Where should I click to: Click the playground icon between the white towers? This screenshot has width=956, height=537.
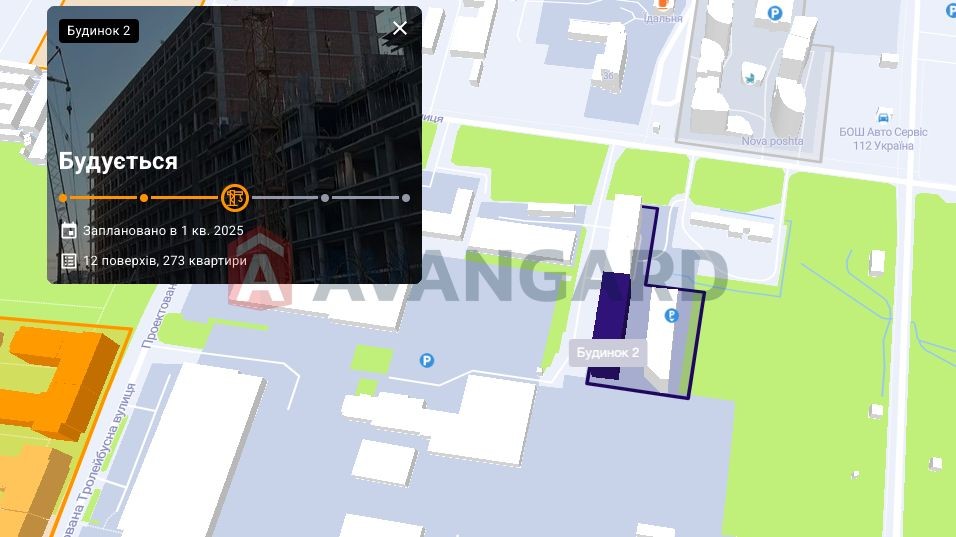[x=751, y=77]
